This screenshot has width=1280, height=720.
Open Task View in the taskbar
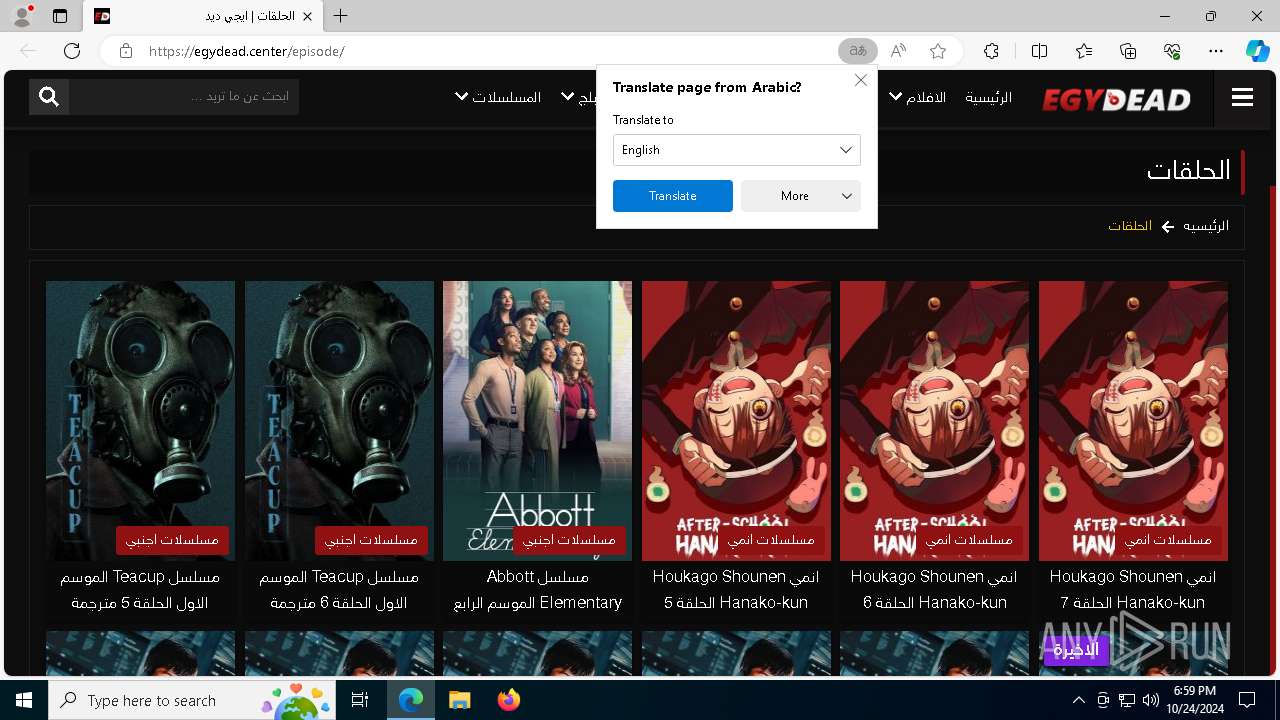tap(360, 700)
